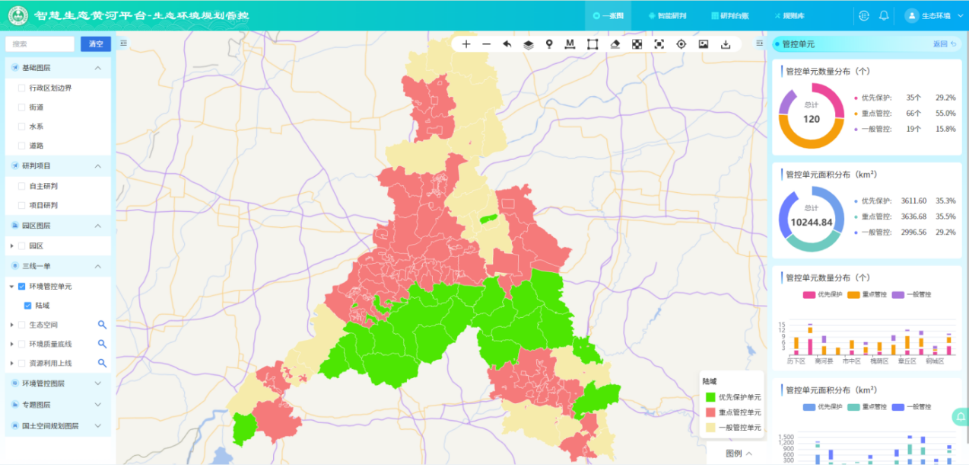Collapse the 基础图层 section
Image resolution: width=970 pixels, height=465 pixels.
(97, 68)
